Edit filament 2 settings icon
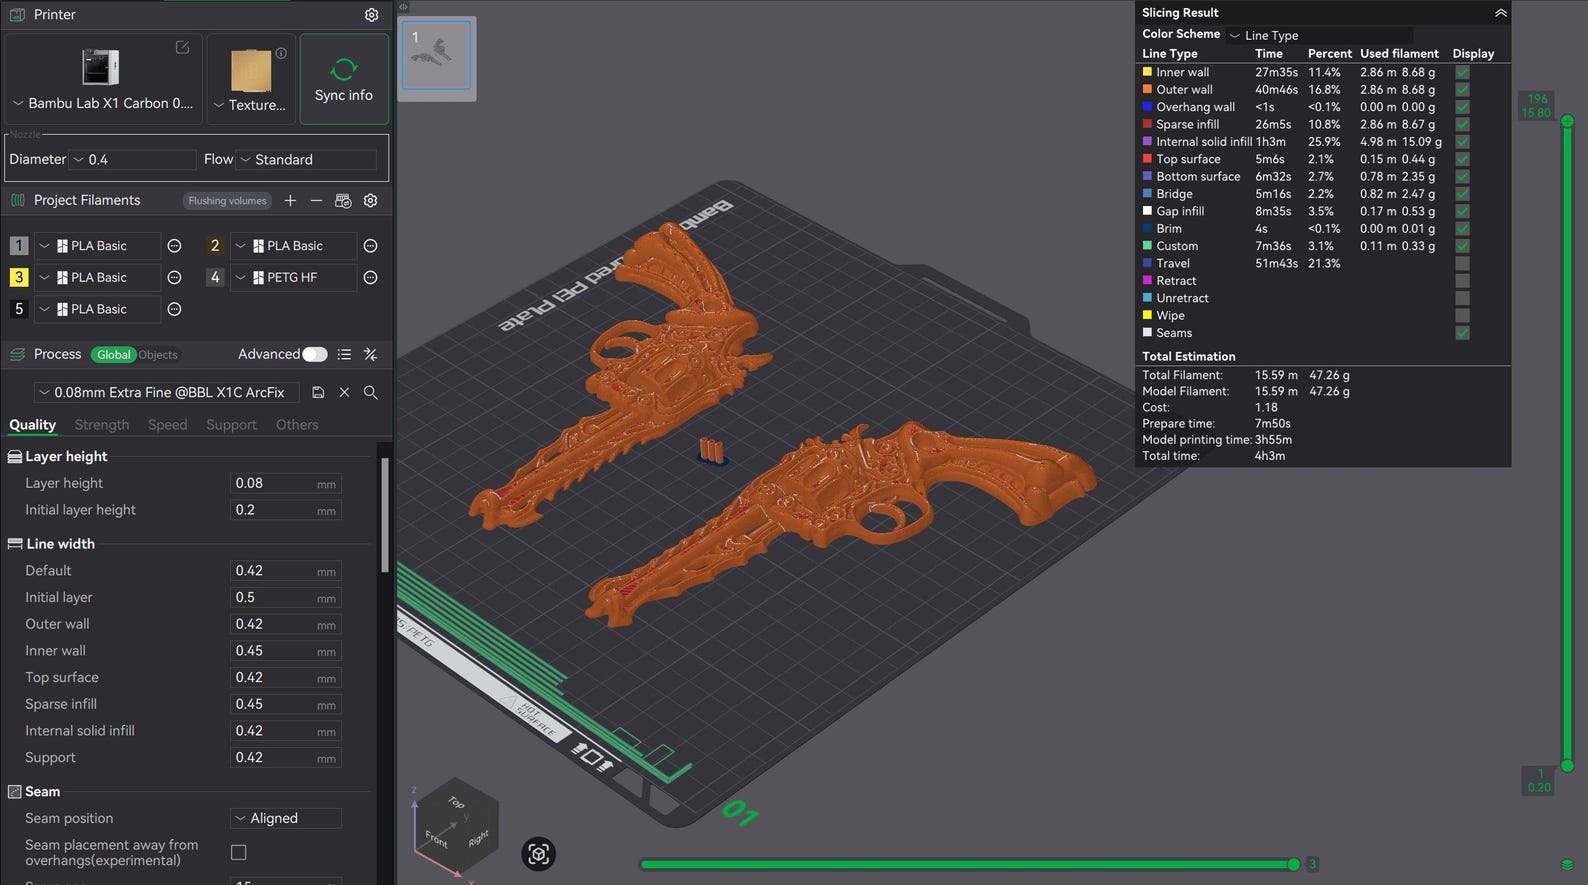The width and height of the screenshot is (1588, 885). coord(370,246)
